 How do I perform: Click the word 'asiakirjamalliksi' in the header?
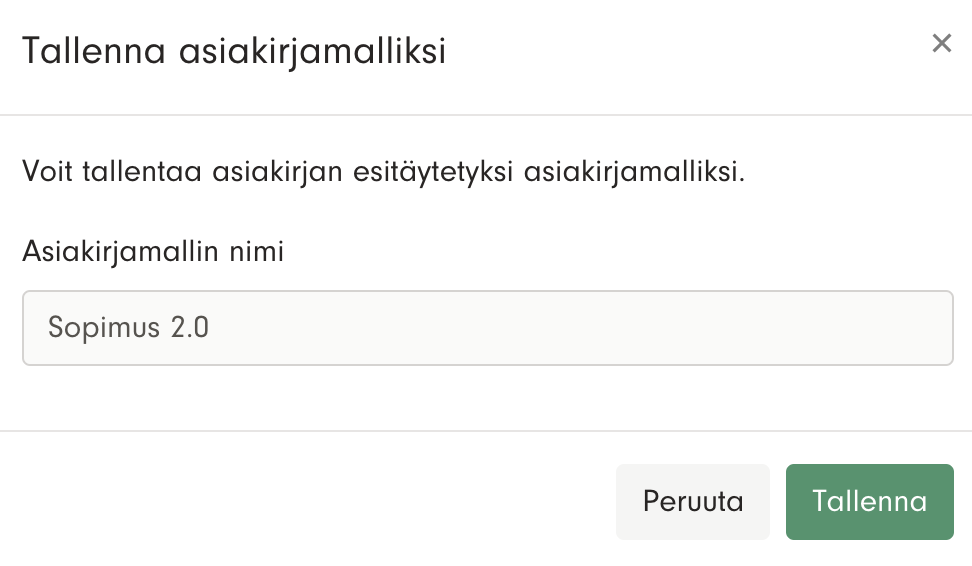[x=312, y=50]
